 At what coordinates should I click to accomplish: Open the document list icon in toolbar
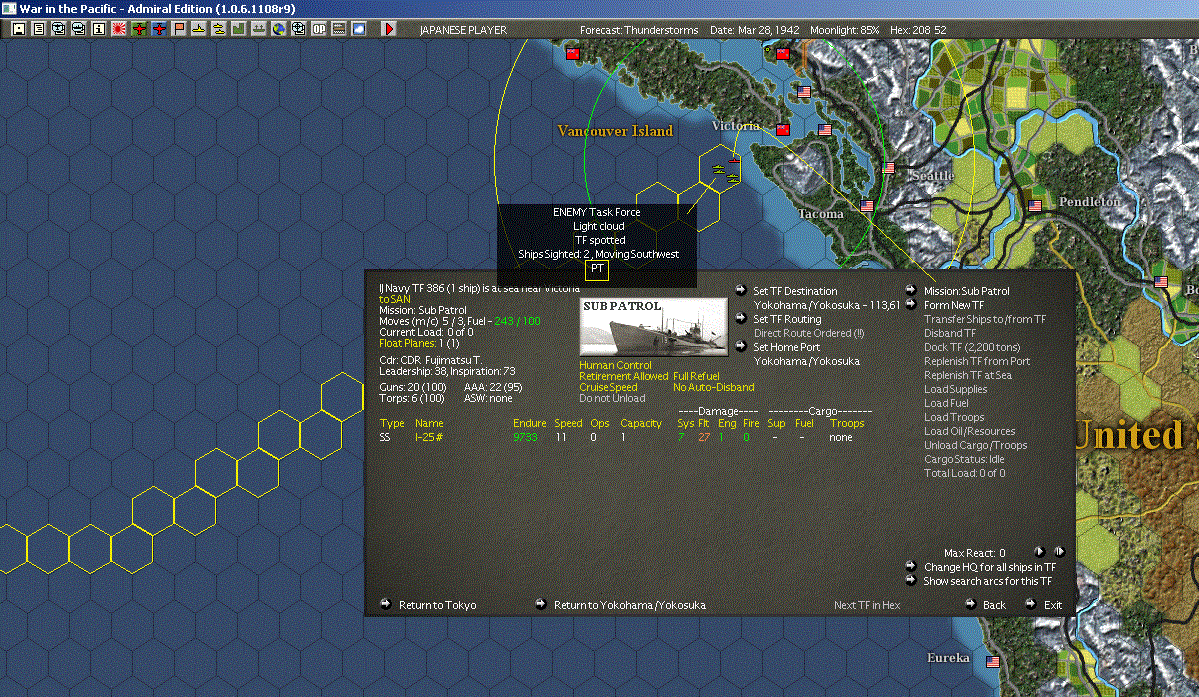point(38,29)
